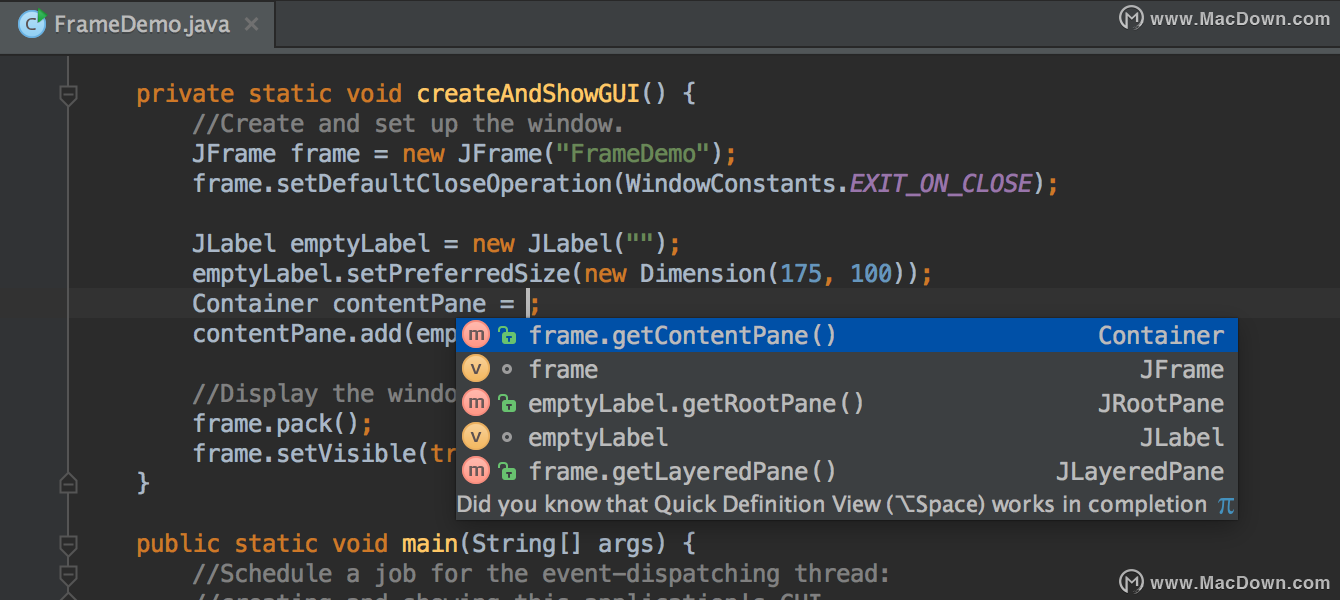The height and width of the screenshot is (600, 1340).
Task: Collapse createAndShowGUI method using gutter arrow
Action: pyautogui.click(x=68, y=93)
